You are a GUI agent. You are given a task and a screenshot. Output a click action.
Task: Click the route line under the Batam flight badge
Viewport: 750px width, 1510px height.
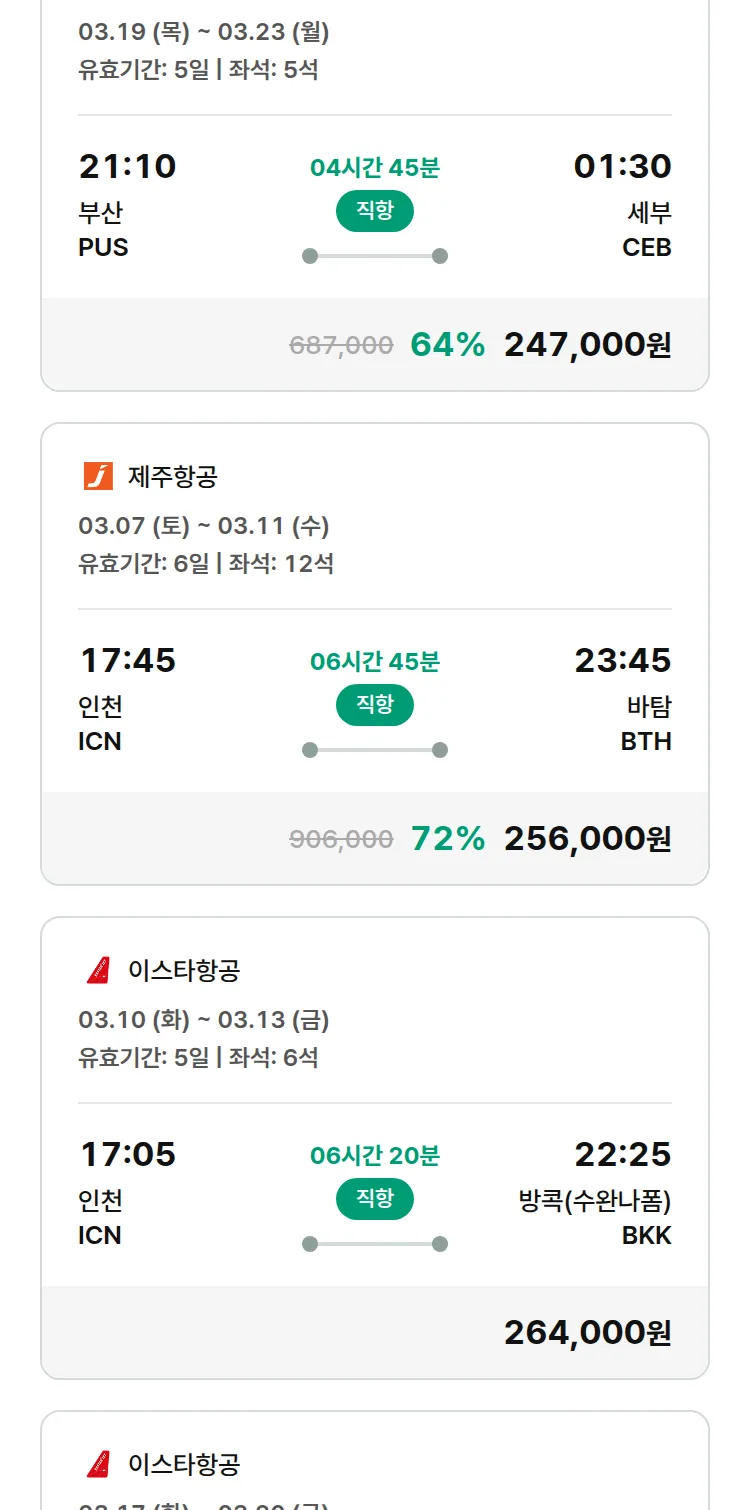click(375, 750)
